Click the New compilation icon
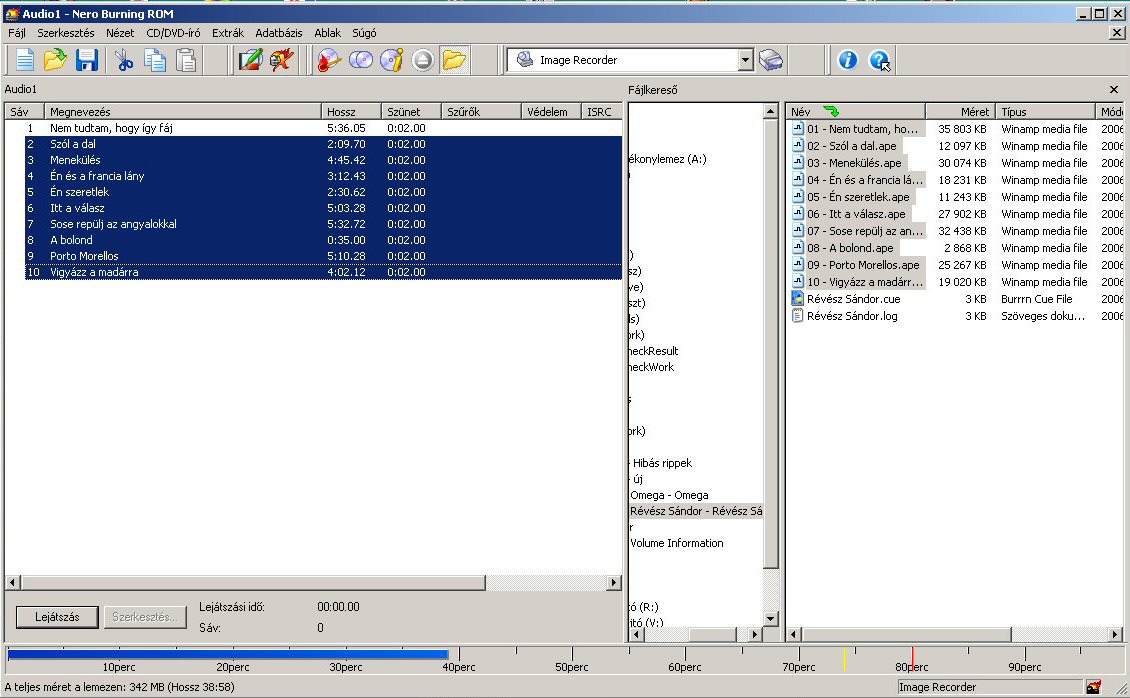The width and height of the screenshot is (1130, 698). tap(24, 61)
